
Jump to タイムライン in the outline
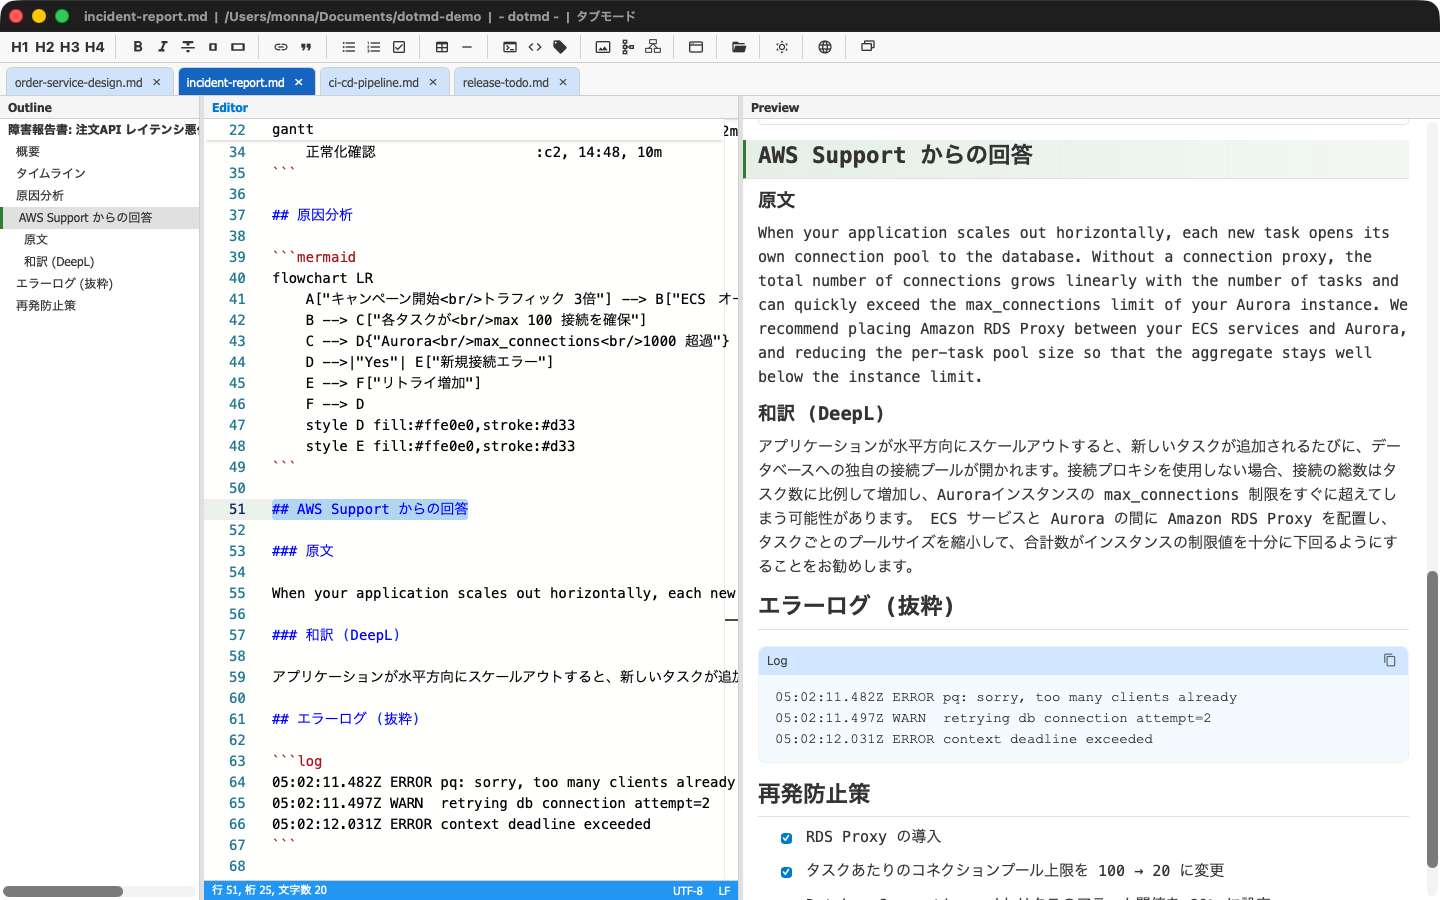pos(51,174)
